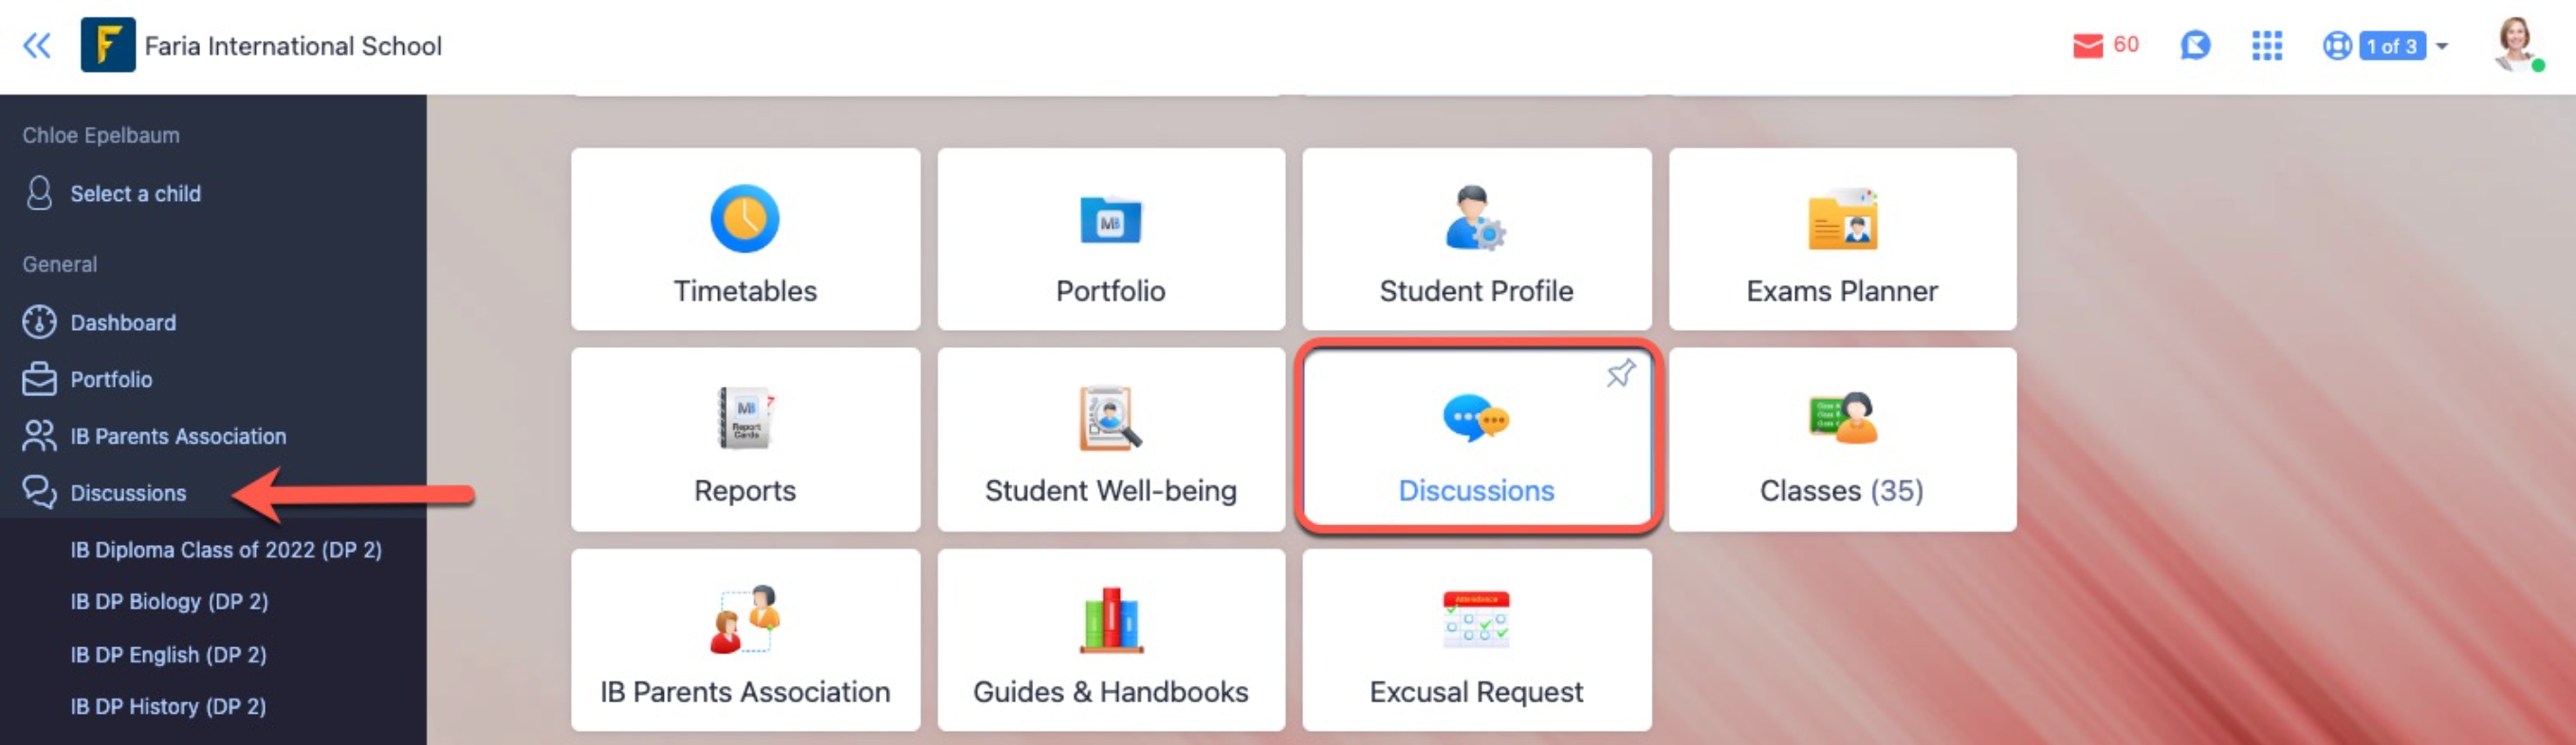Open the Guides & Handbooks books tile
2576x745 pixels.
click(x=1111, y=640)
